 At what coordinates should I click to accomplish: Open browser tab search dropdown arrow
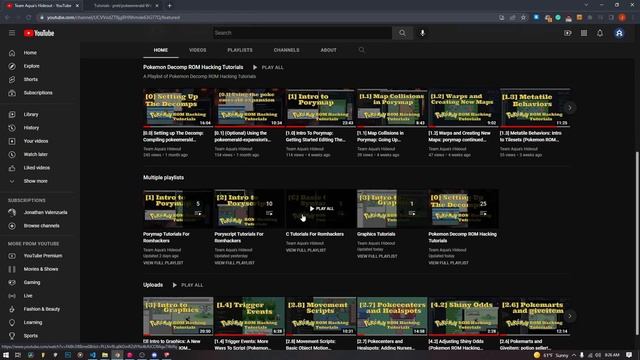pos(586,5)
